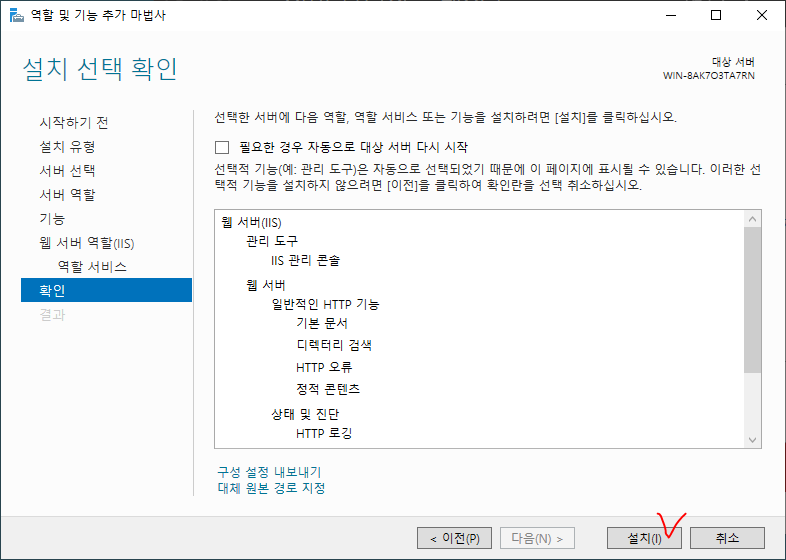Open the 역할 서비스 sub-step
This screenshot has width=786, height=560.
(92, 267)
